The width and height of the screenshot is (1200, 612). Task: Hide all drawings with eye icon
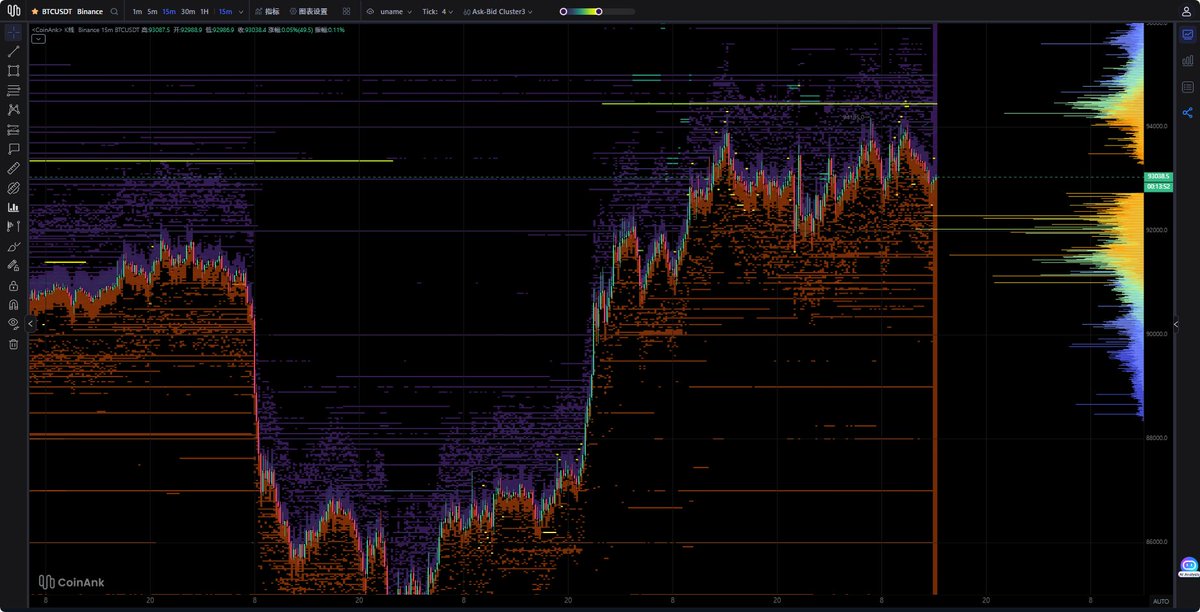point(14,324)
